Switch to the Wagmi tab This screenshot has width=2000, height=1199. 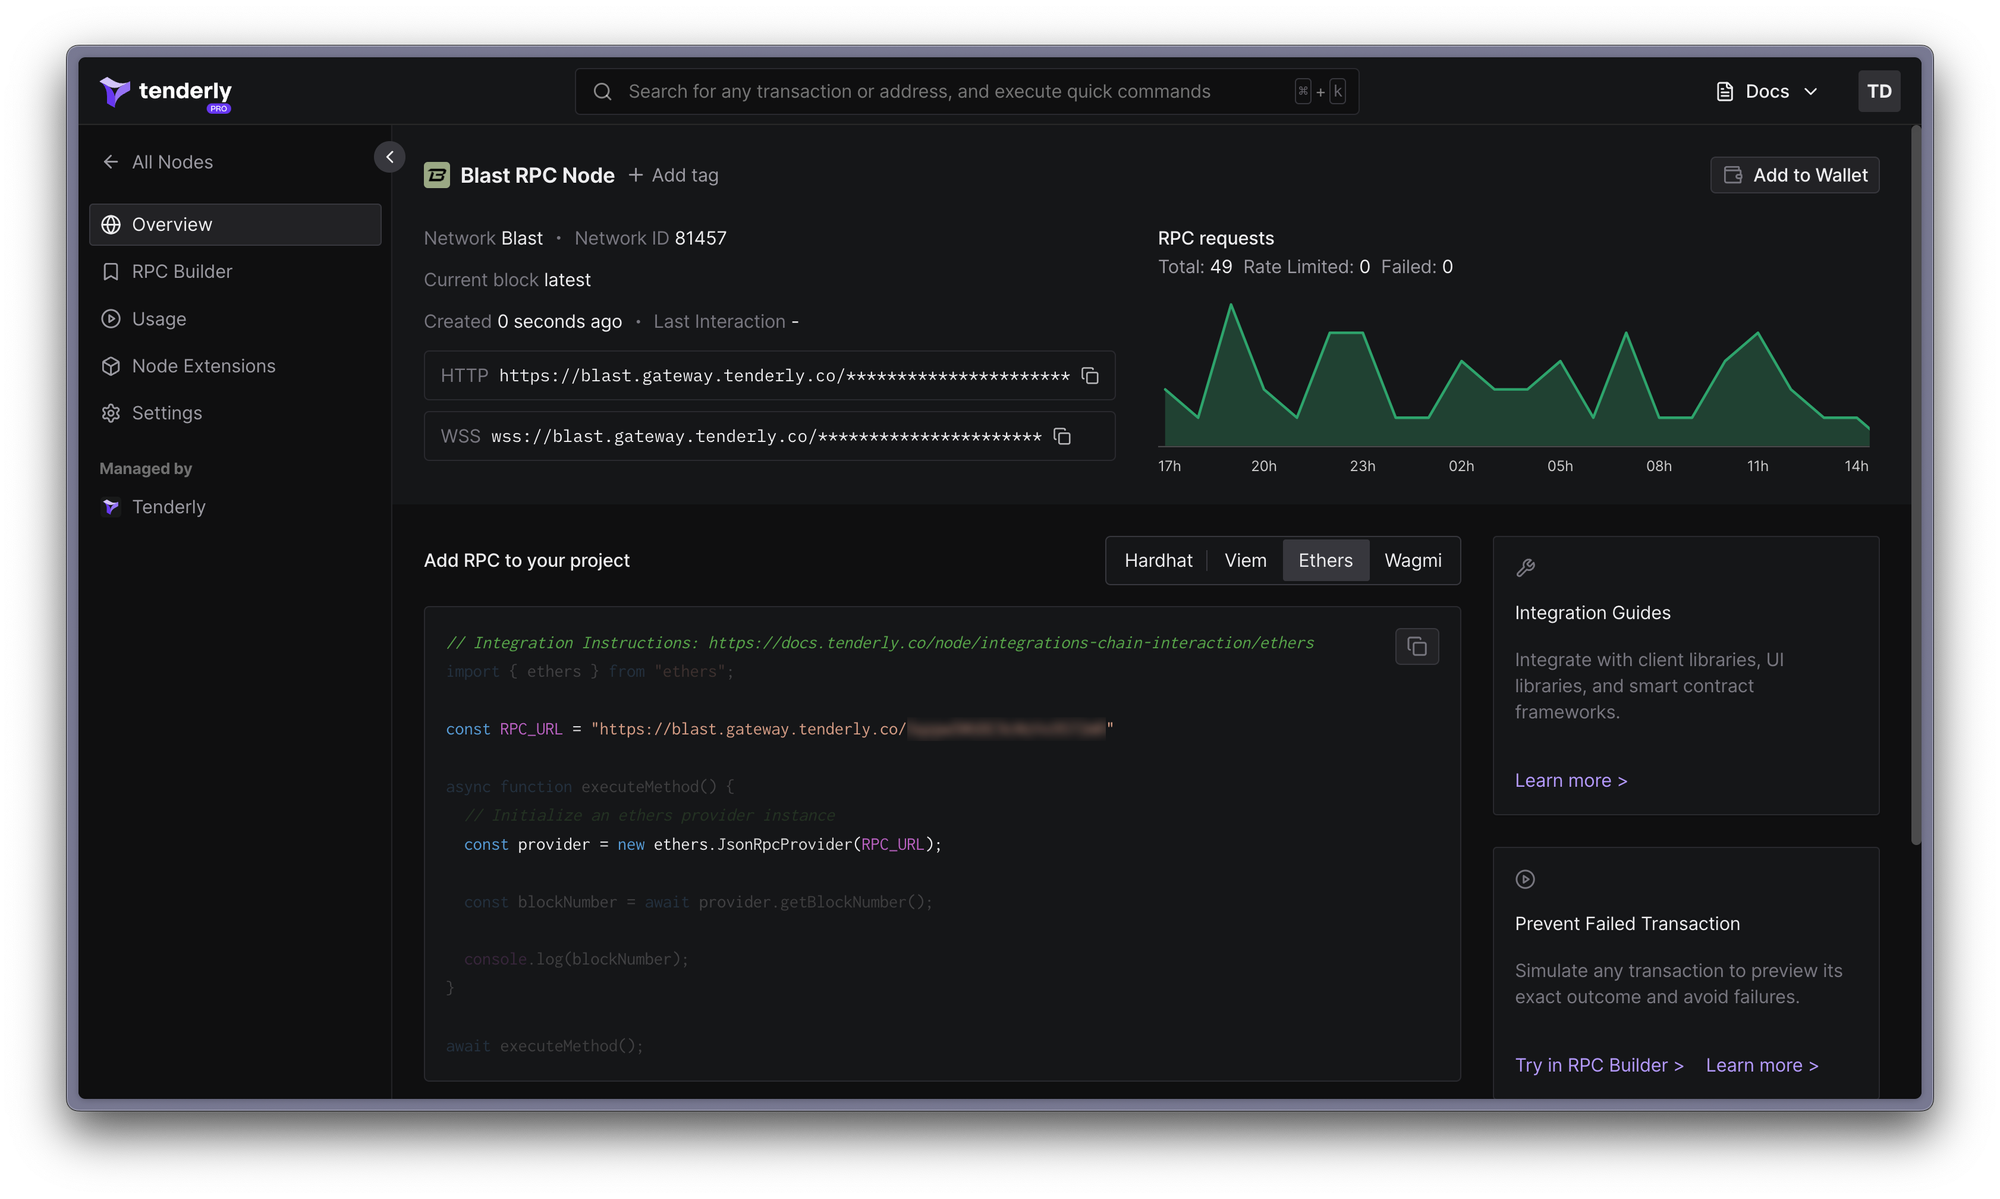1412,561
